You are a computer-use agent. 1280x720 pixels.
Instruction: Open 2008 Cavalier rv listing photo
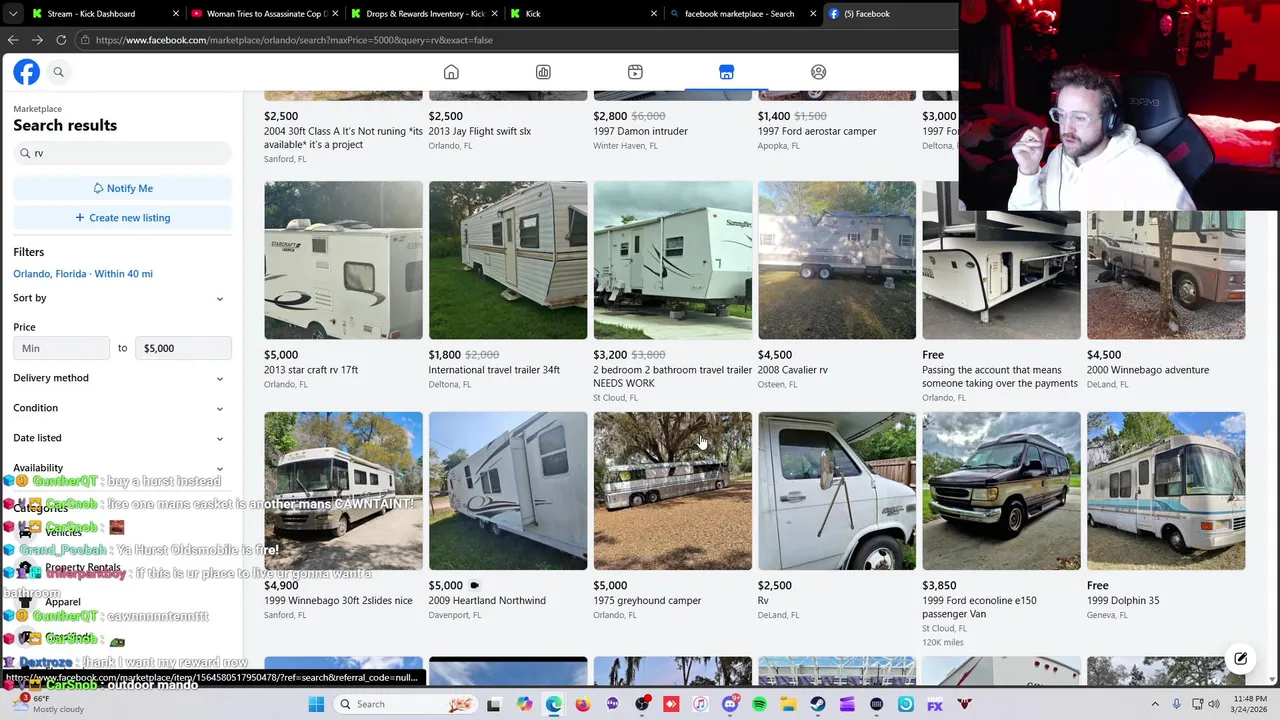point(837,260)
